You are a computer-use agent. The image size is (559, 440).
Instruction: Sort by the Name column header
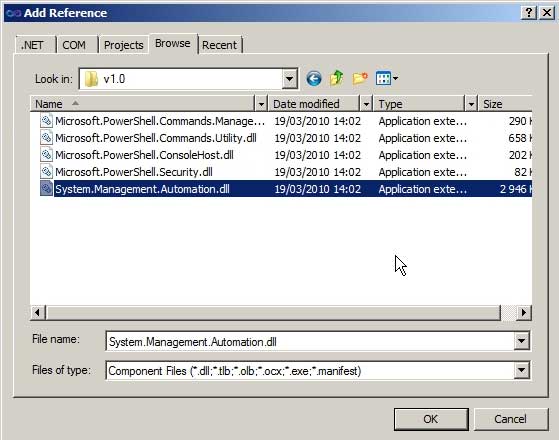(x=143, y=104)
